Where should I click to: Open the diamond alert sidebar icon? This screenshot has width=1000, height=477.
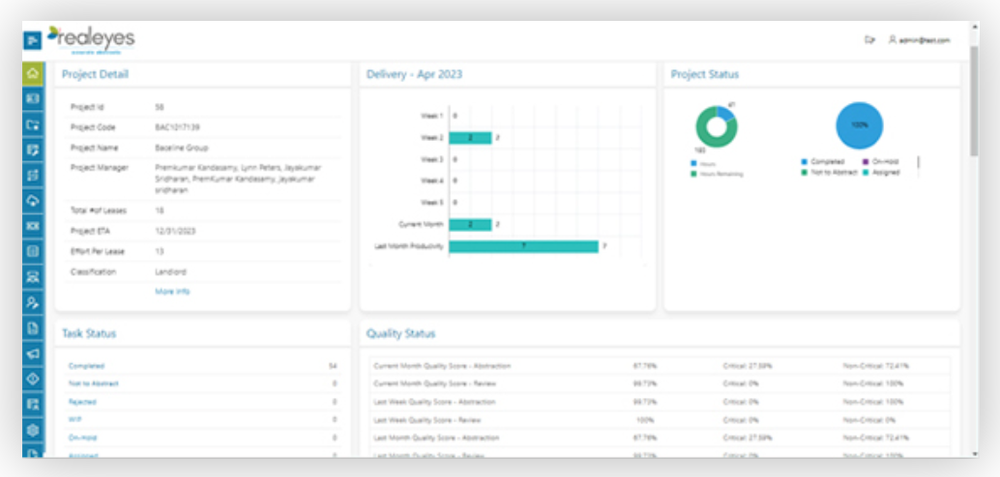coord(33,379)
